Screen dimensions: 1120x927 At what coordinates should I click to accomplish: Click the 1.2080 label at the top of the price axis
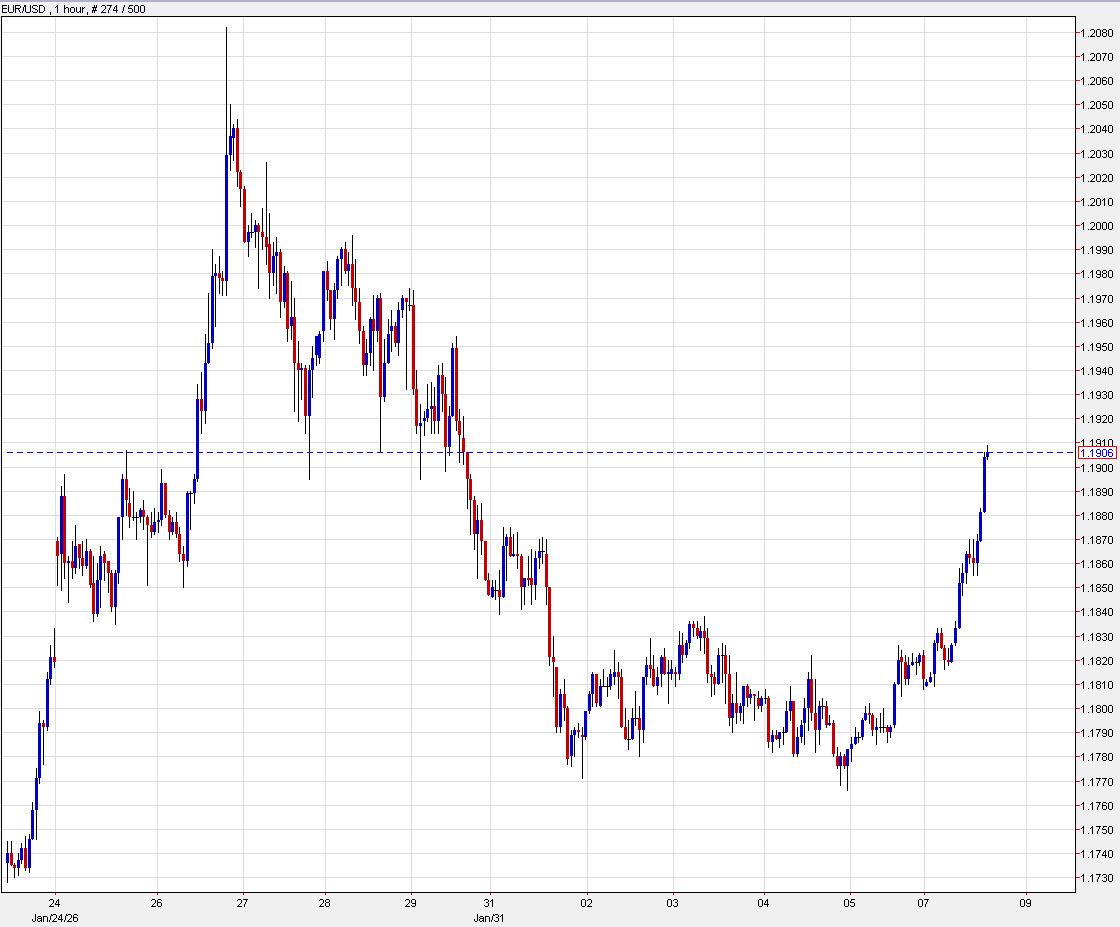click(1095, 33)
